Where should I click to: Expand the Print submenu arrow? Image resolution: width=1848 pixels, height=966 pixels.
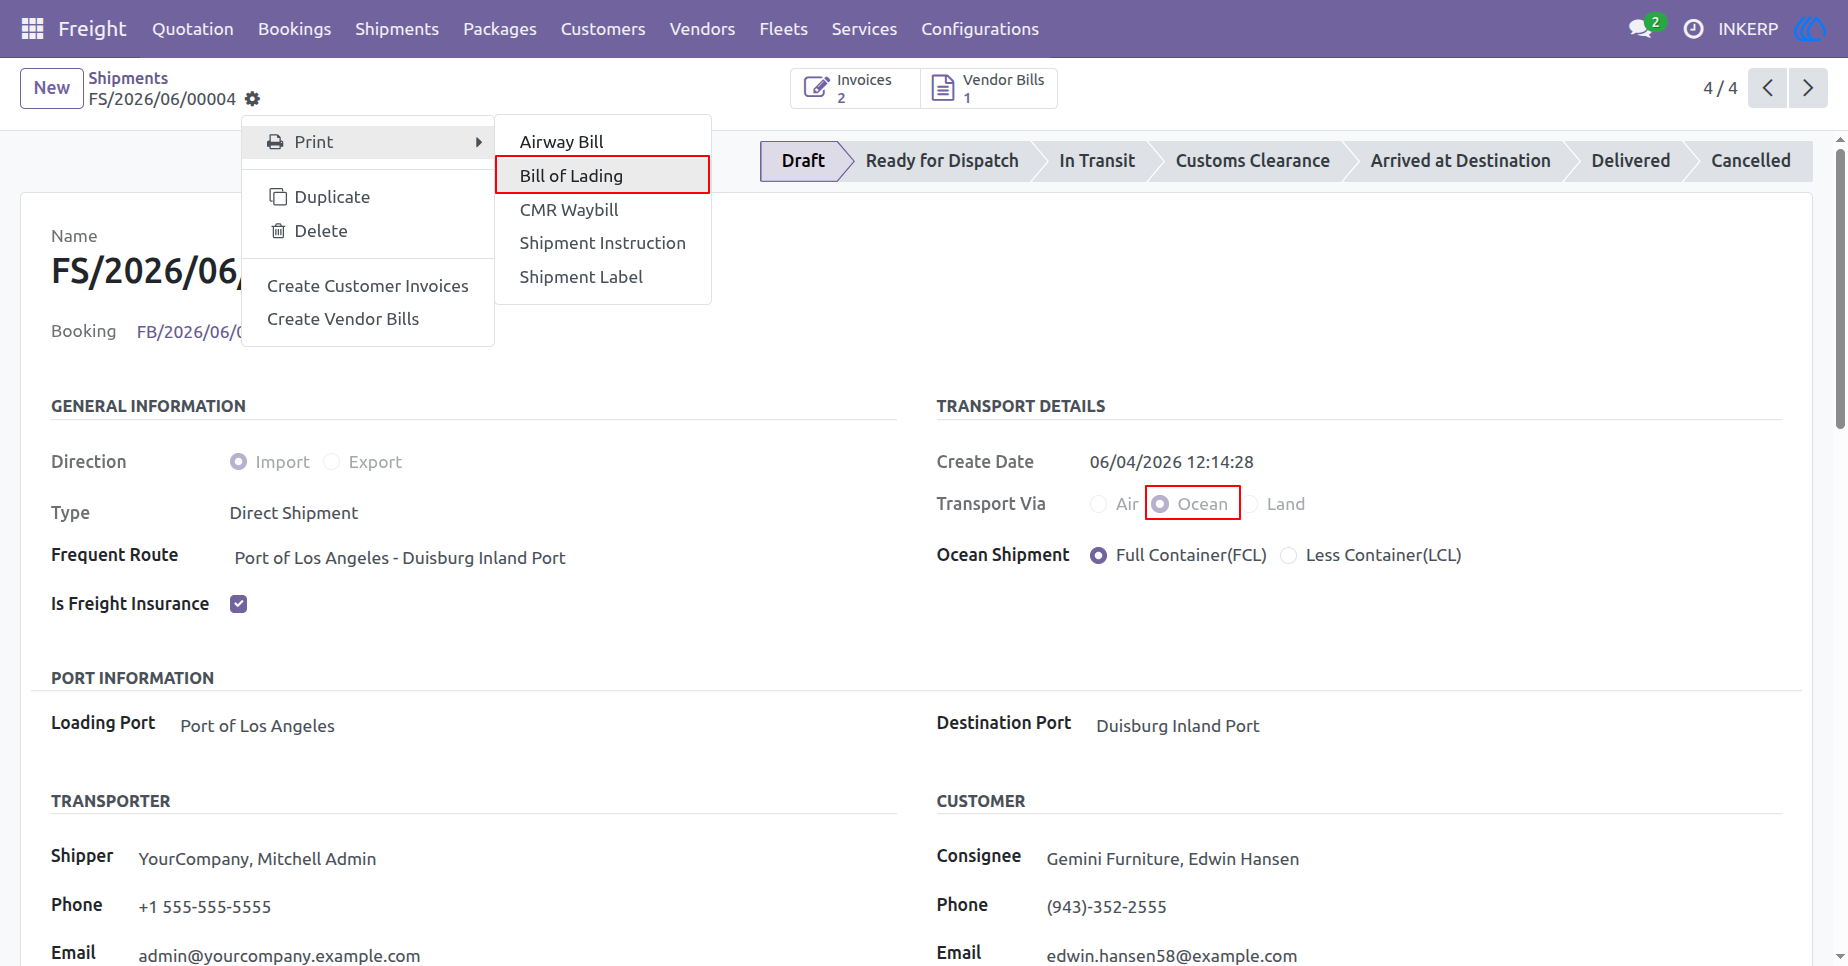(479, 142)
